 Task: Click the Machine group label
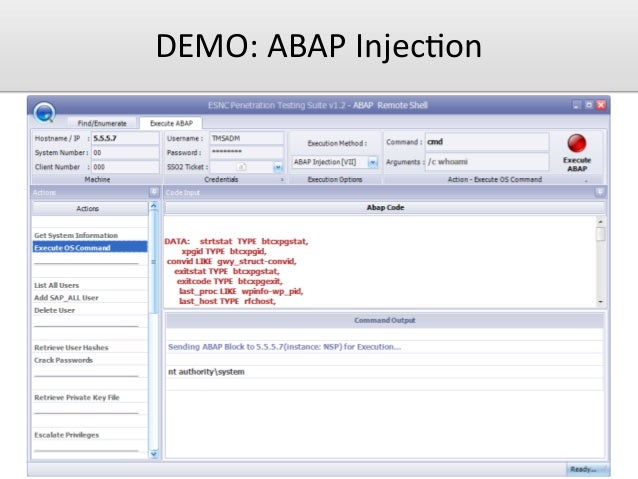tap(97, 179)
